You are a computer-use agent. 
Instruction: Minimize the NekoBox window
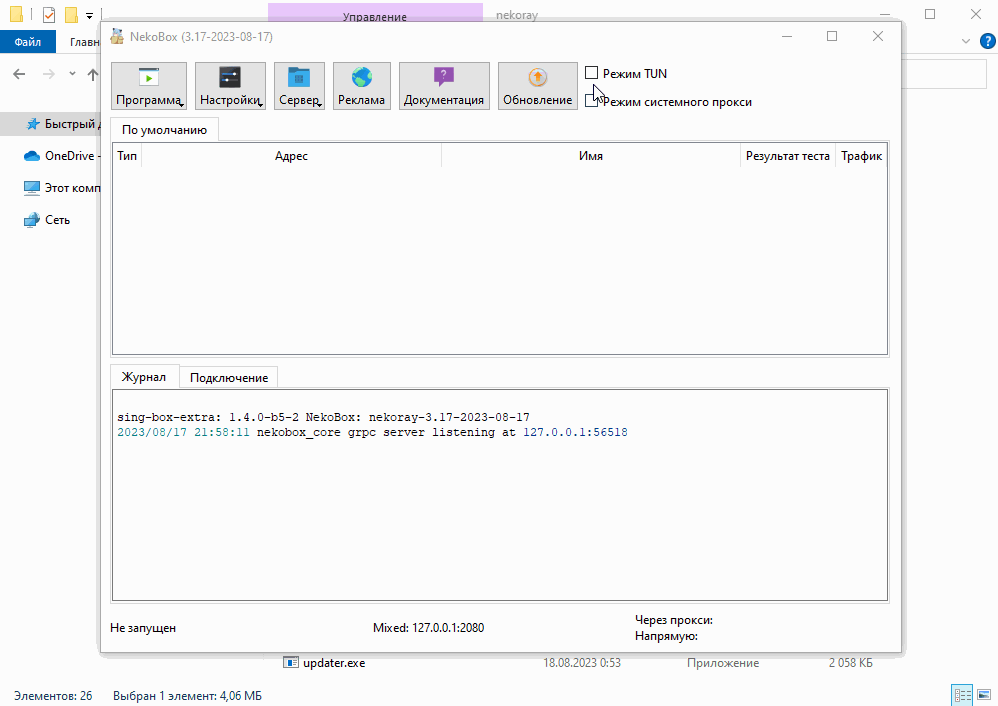[x=787, y=36]
